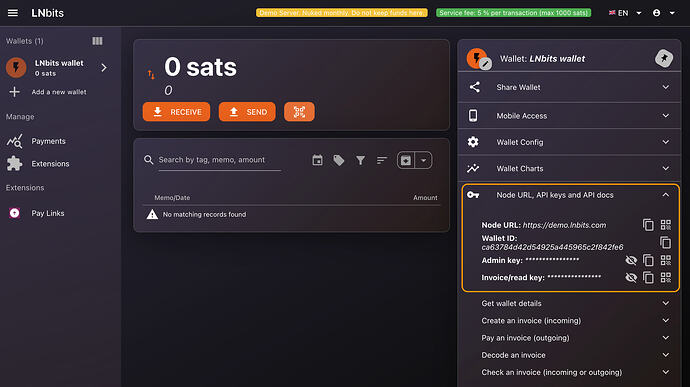Expand the Mobile Access section

pyautogui.click(x=569, y=116)
